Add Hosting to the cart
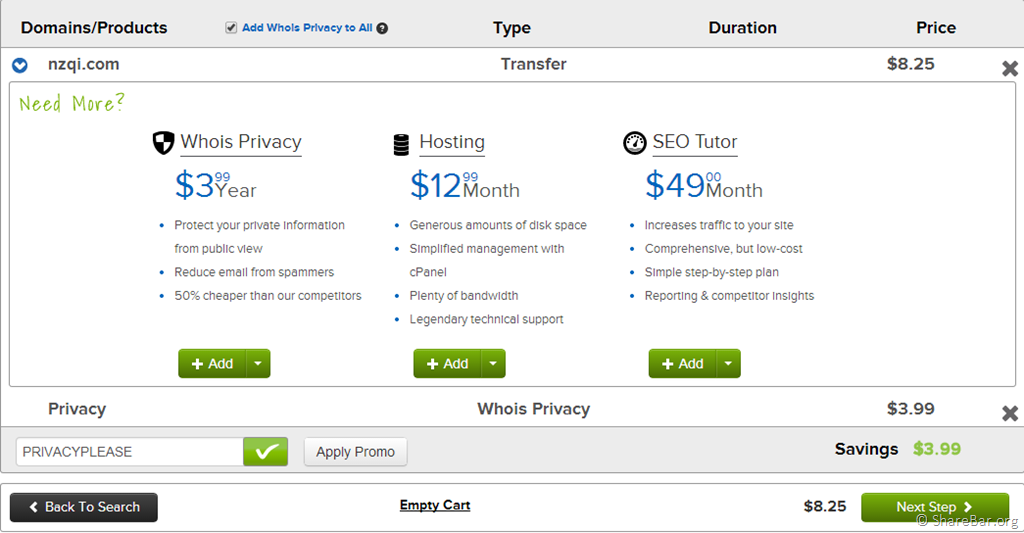Screen dimensions: 1024x533 pos(446,364)
